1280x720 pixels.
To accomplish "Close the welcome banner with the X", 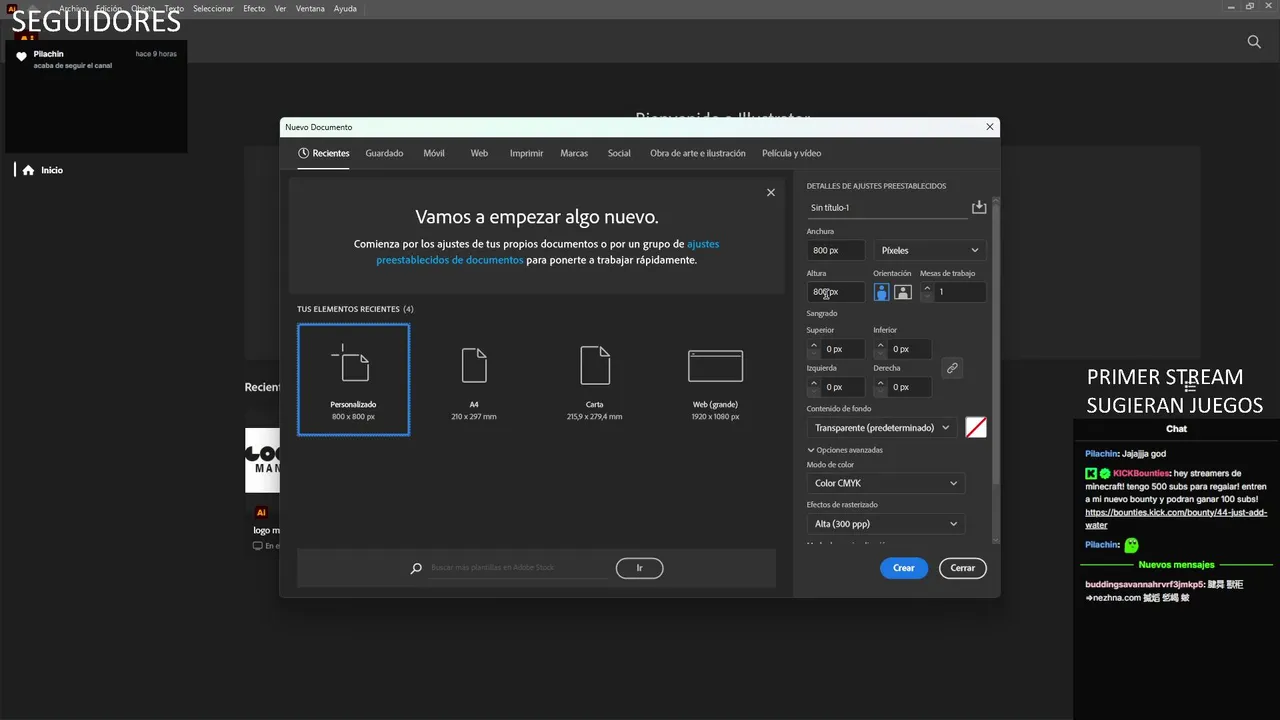I will (x=770, y=192).
